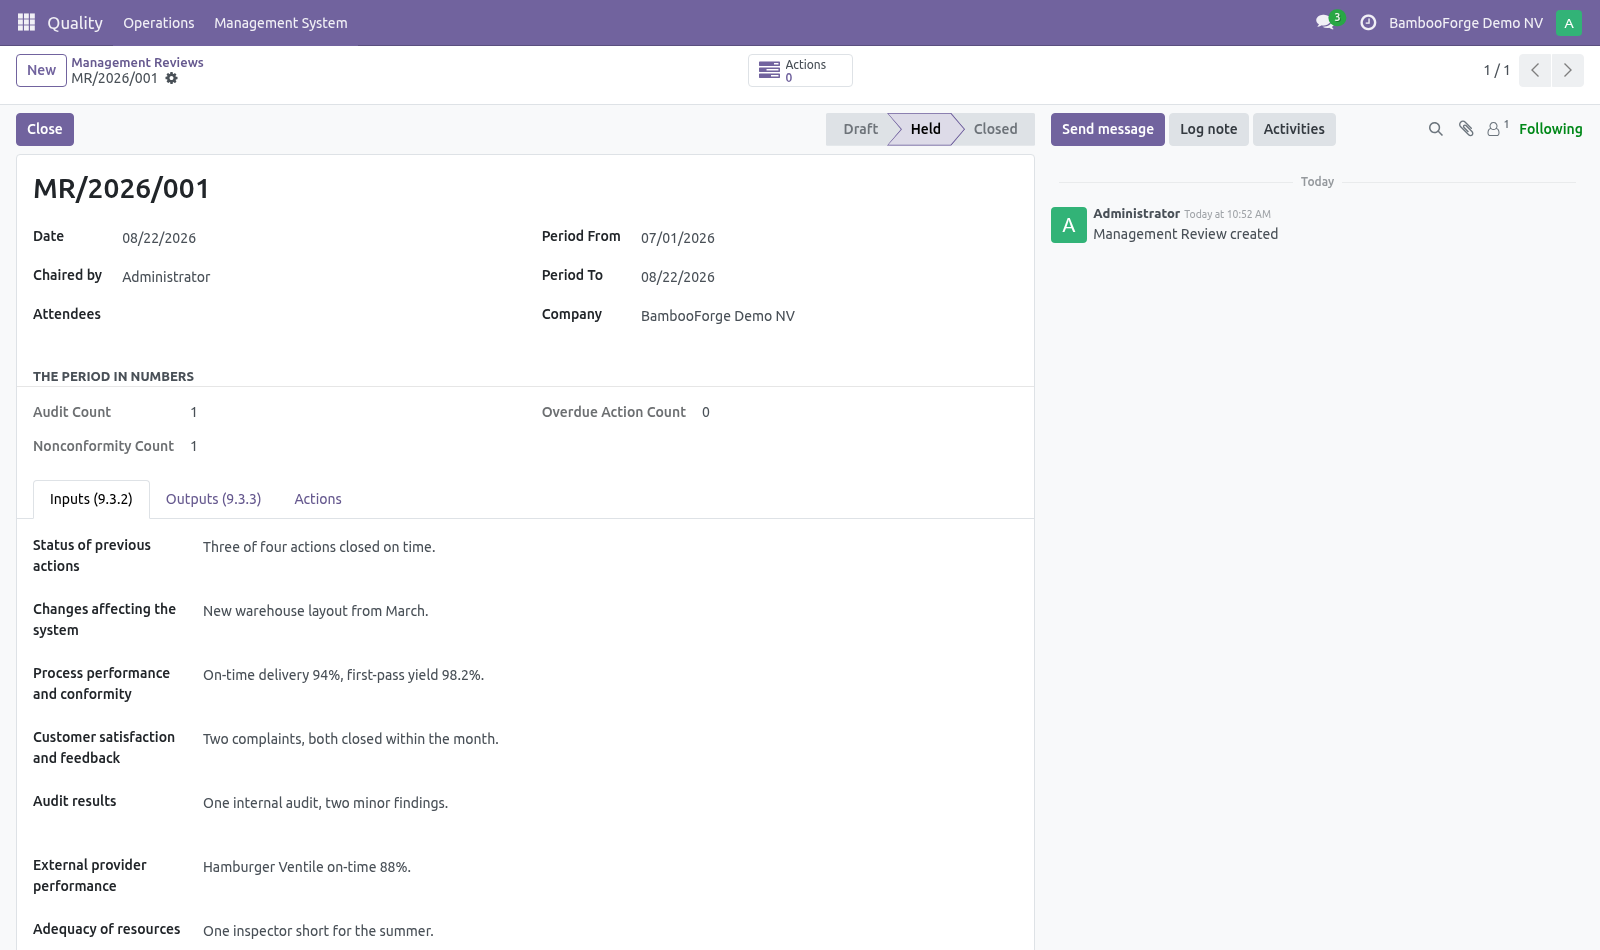The width and height of the screenshot is (1600, 950).
Task: Click the Quality app title
Action: point(75,22)
